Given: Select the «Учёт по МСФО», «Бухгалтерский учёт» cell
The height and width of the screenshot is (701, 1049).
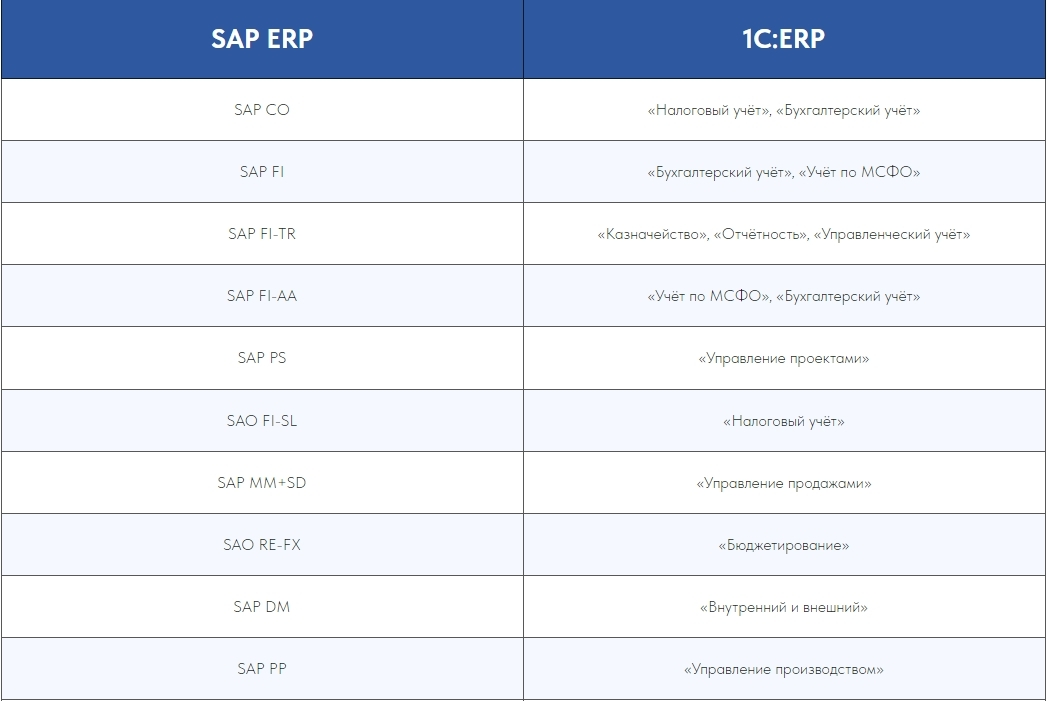Looking at the screenshot, I should point(784,296).
